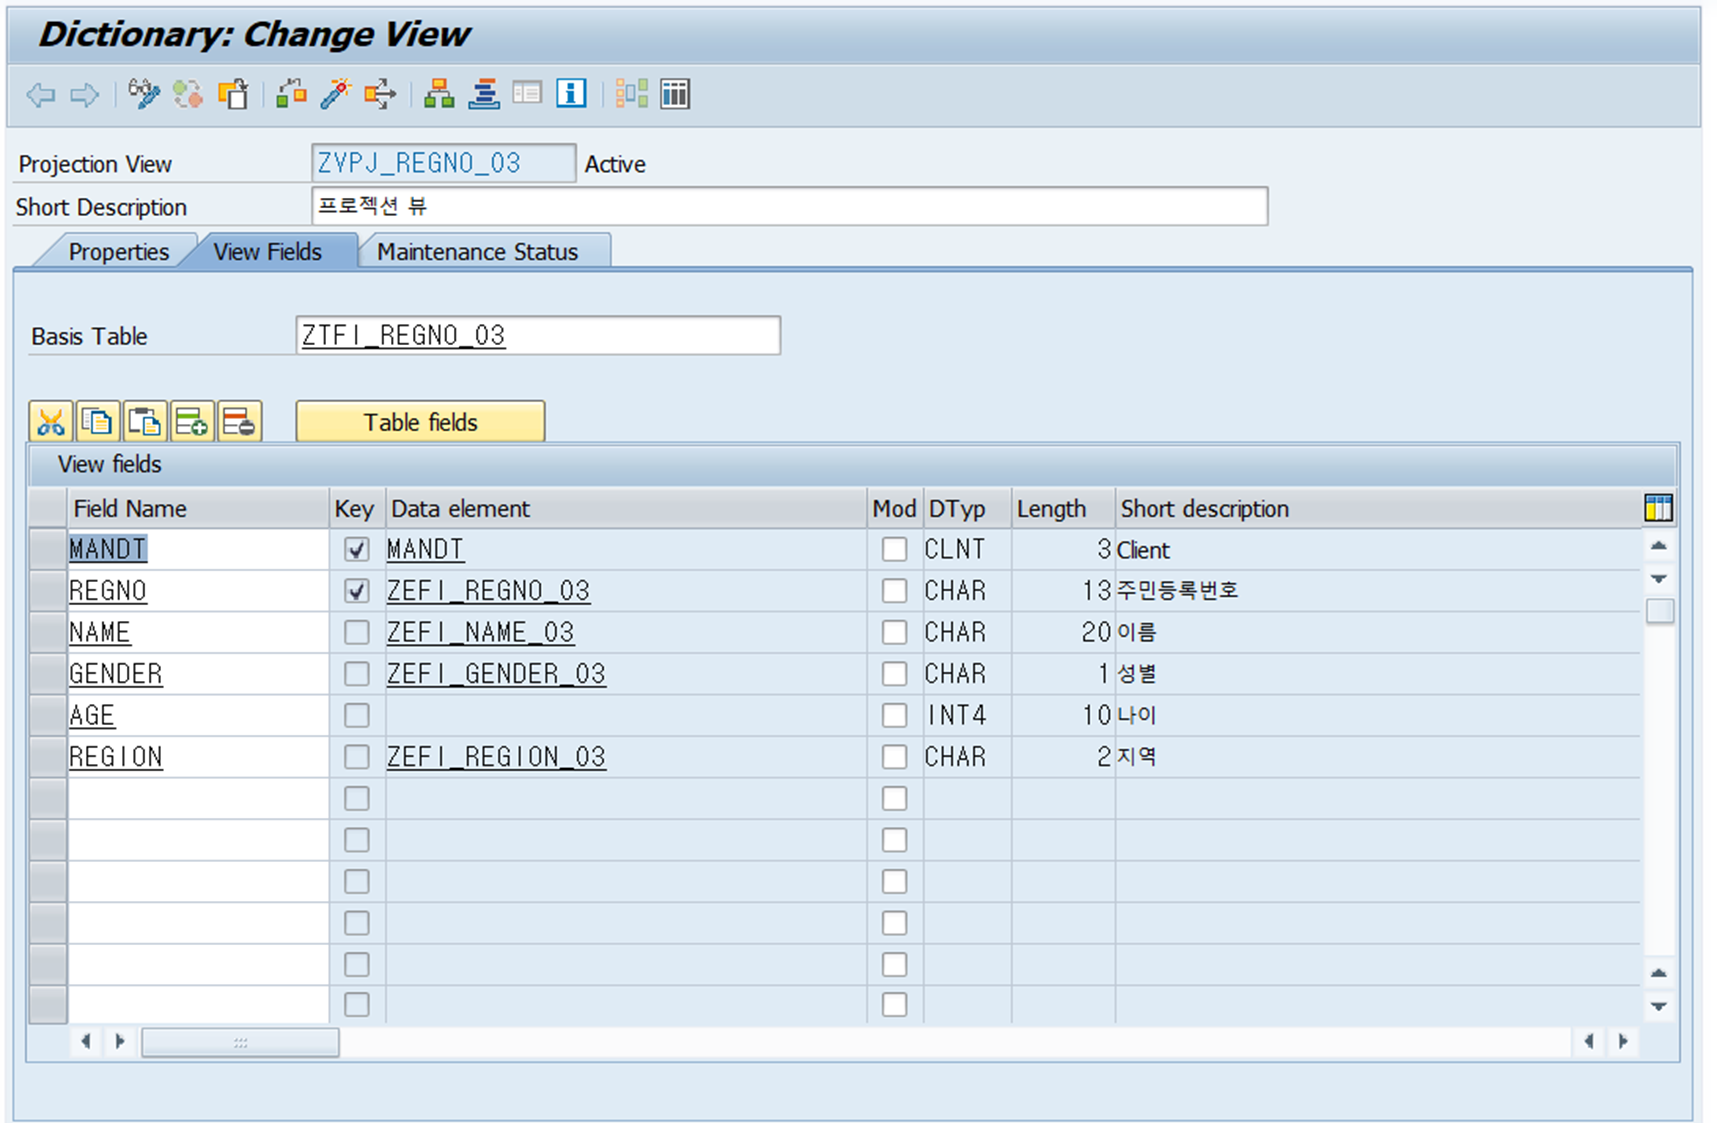The image size is (1717, 1123).
Task: Click the Table fields button
Action: coord(420,422)
